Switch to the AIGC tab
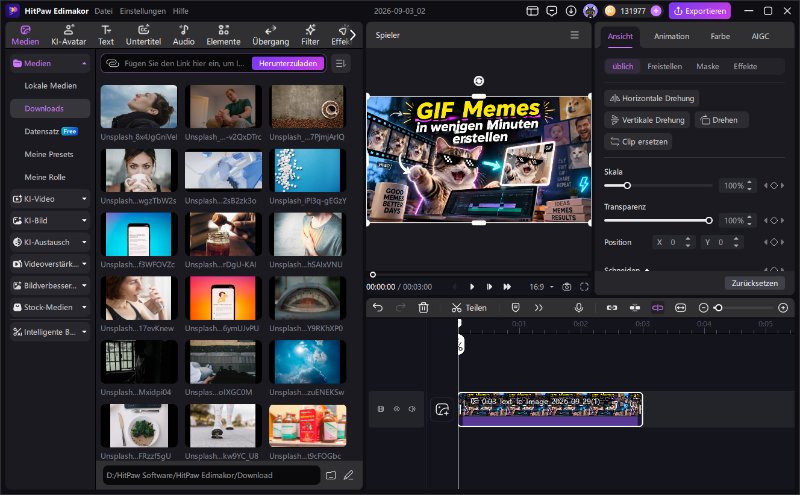The width and height of the screenshot is (800, 495). (760, 36)
